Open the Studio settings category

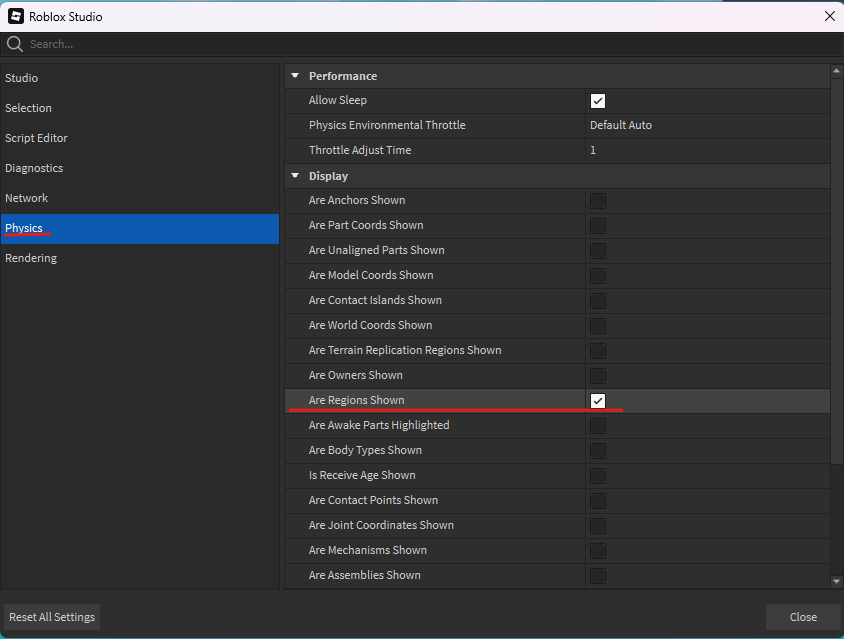coord(139,78)
